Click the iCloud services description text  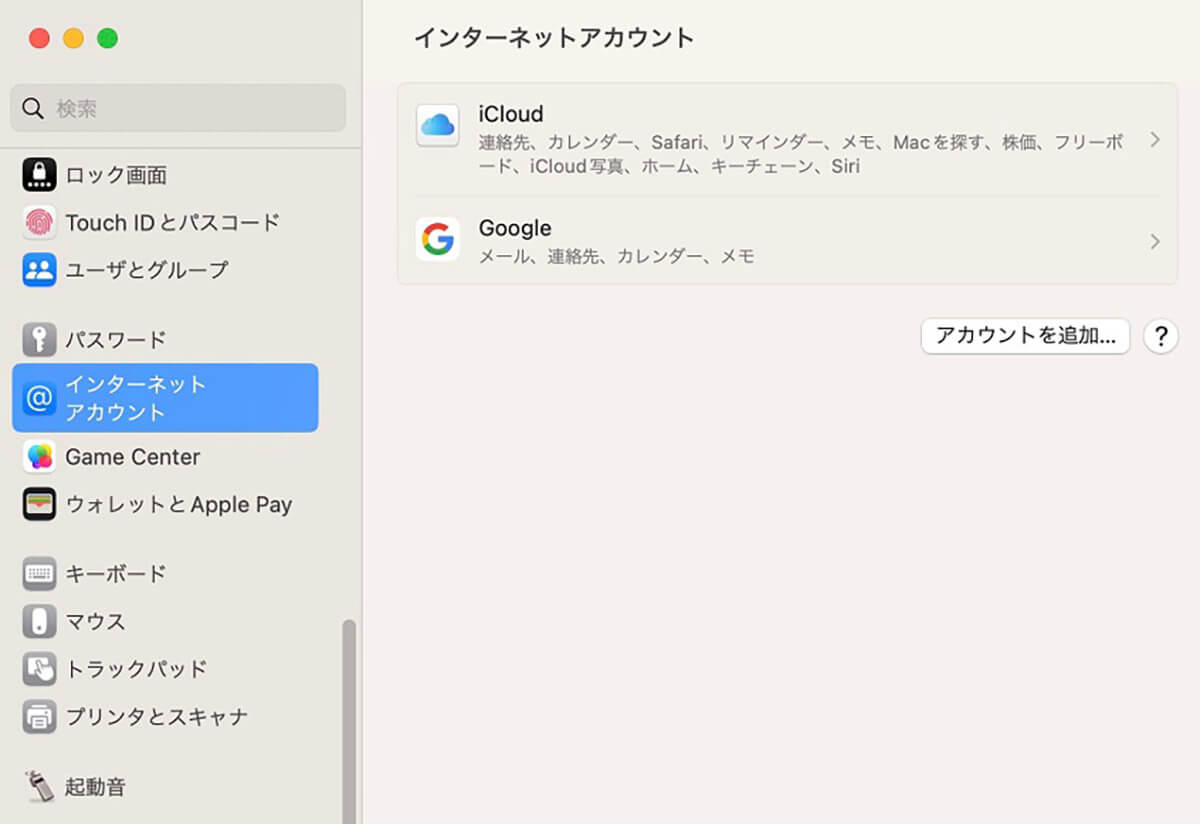pos(801,154)
